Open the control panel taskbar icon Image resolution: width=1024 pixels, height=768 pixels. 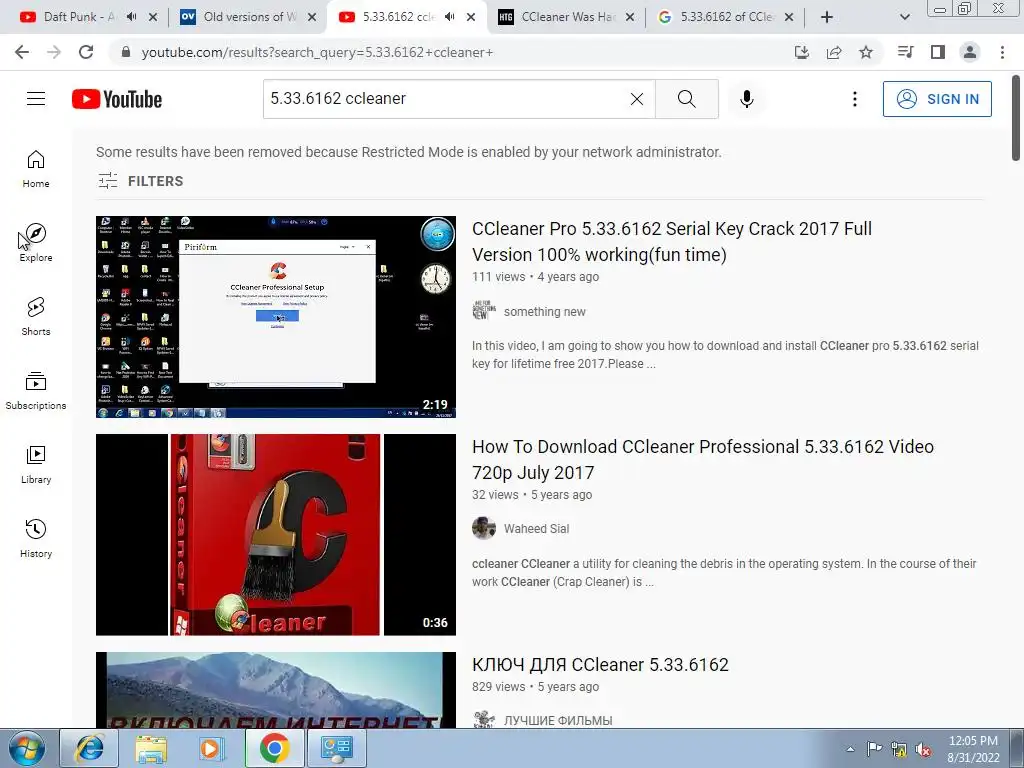click(336, 748)
